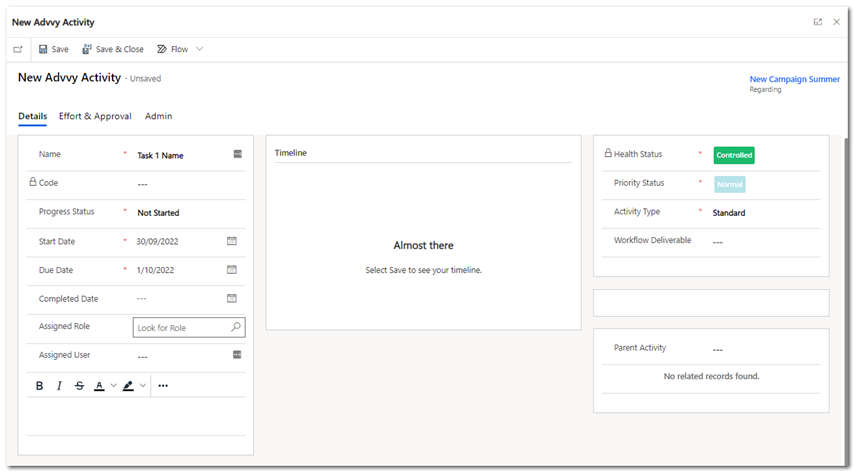Viewport: 855px width, 473px height.
Task: Click the icon beside the Assigned User field
Action: pyautogui.click(x=237, y=355)
